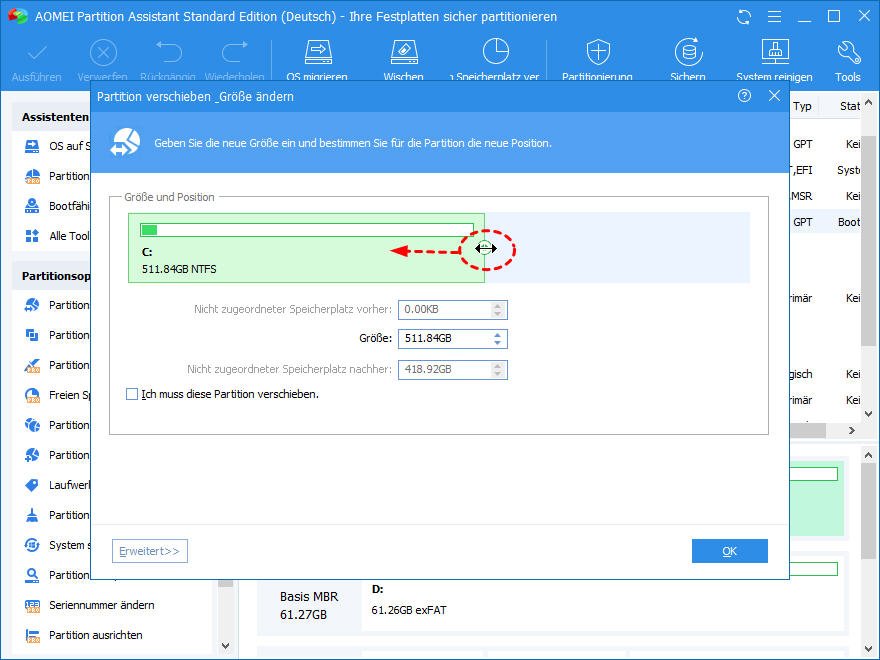Open the Tools wrench icon
Screen dimensions: 880x660
pyautogui.click(x=848, y=53)
